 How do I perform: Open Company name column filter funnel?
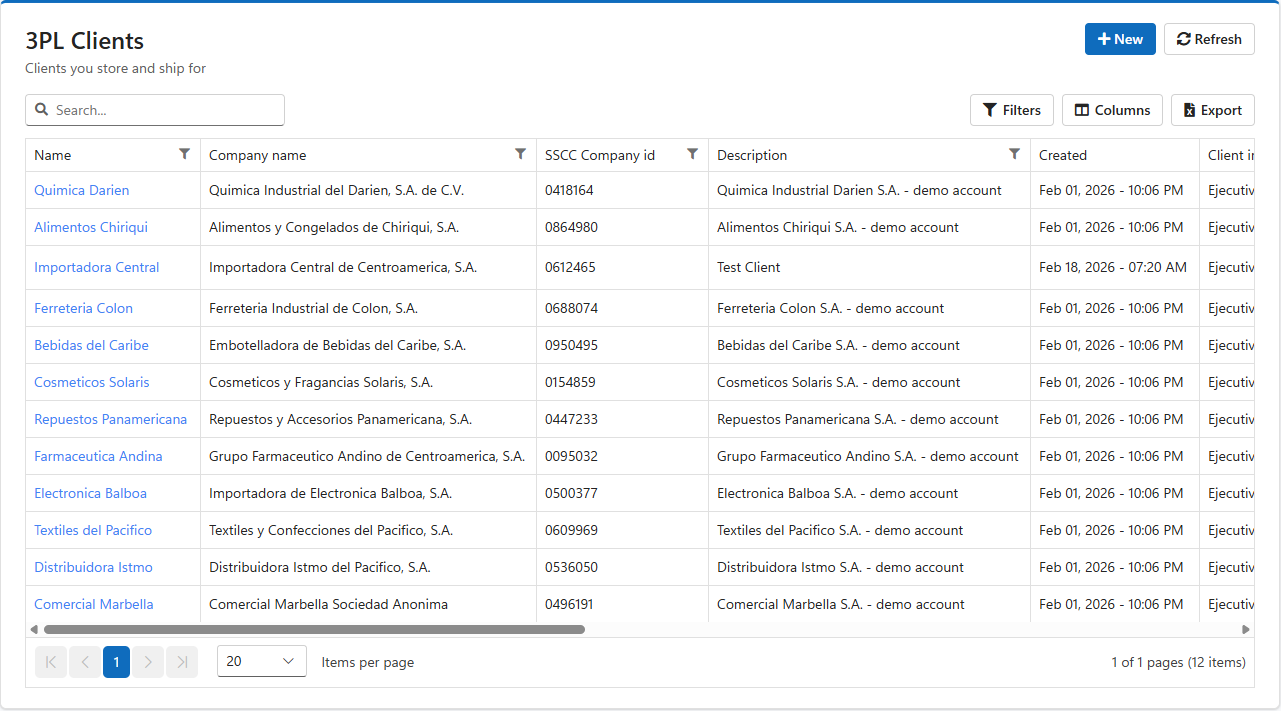pyautogui.click(x=520, y=154)
